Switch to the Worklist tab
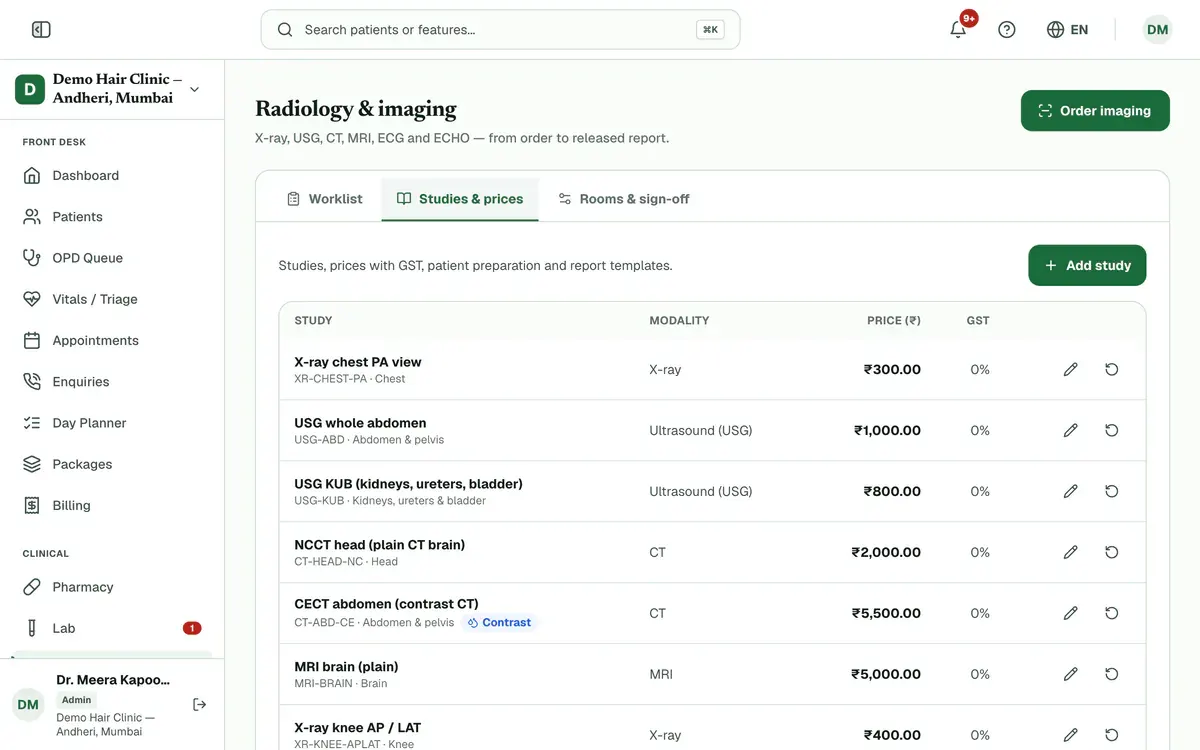Image resolution: width=1200 pixels, height=750 pixels. pos(324,199)
